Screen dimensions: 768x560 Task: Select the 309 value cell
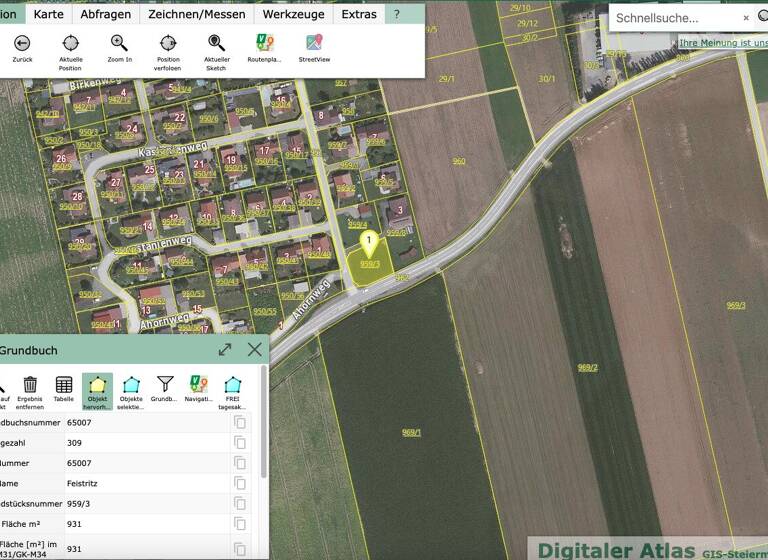pos(74,443)
